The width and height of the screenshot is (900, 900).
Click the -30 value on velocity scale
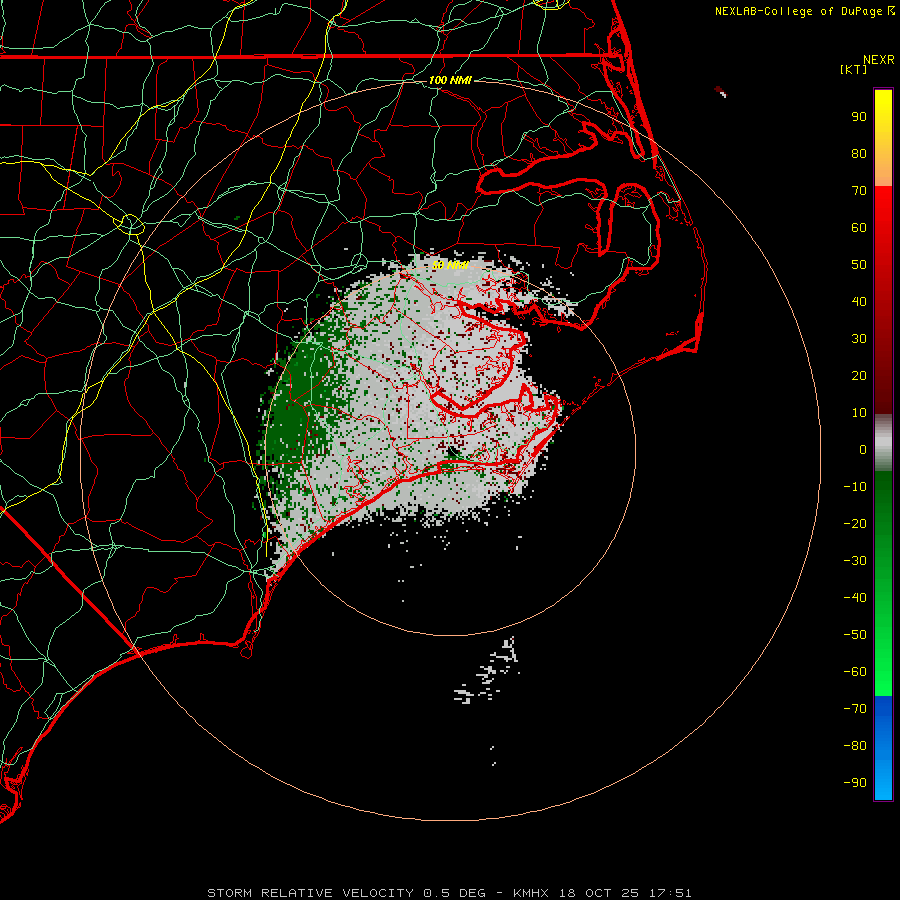(x=855, y=561)
